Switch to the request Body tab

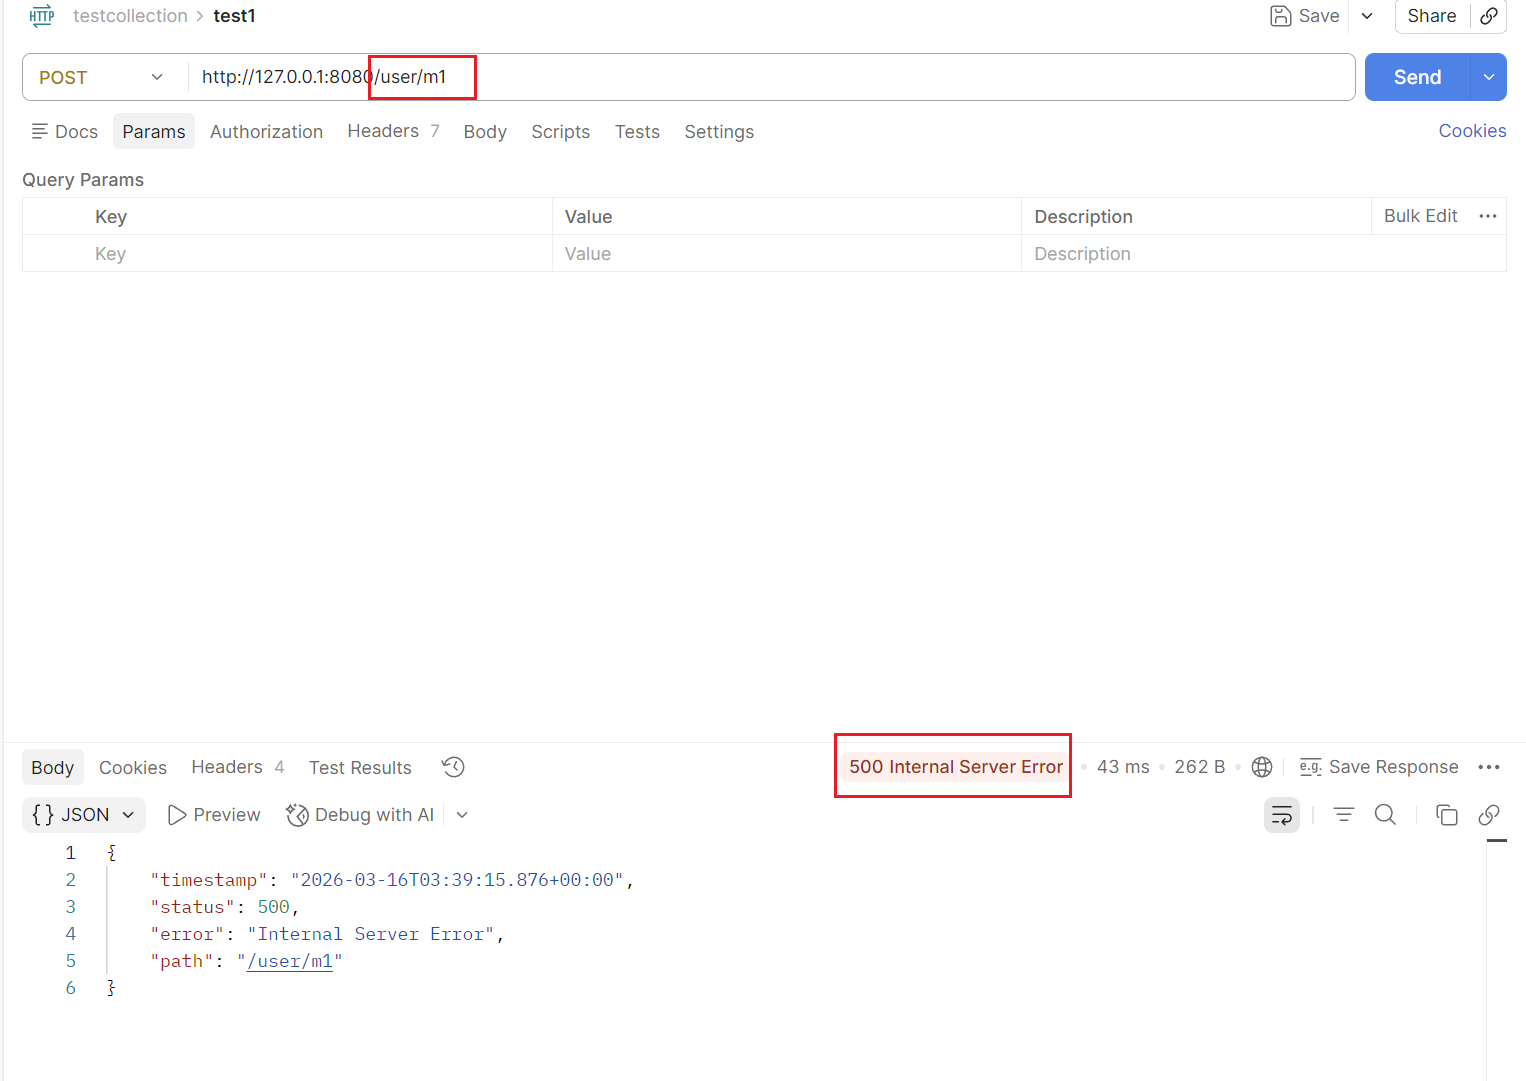coord(485,132)
